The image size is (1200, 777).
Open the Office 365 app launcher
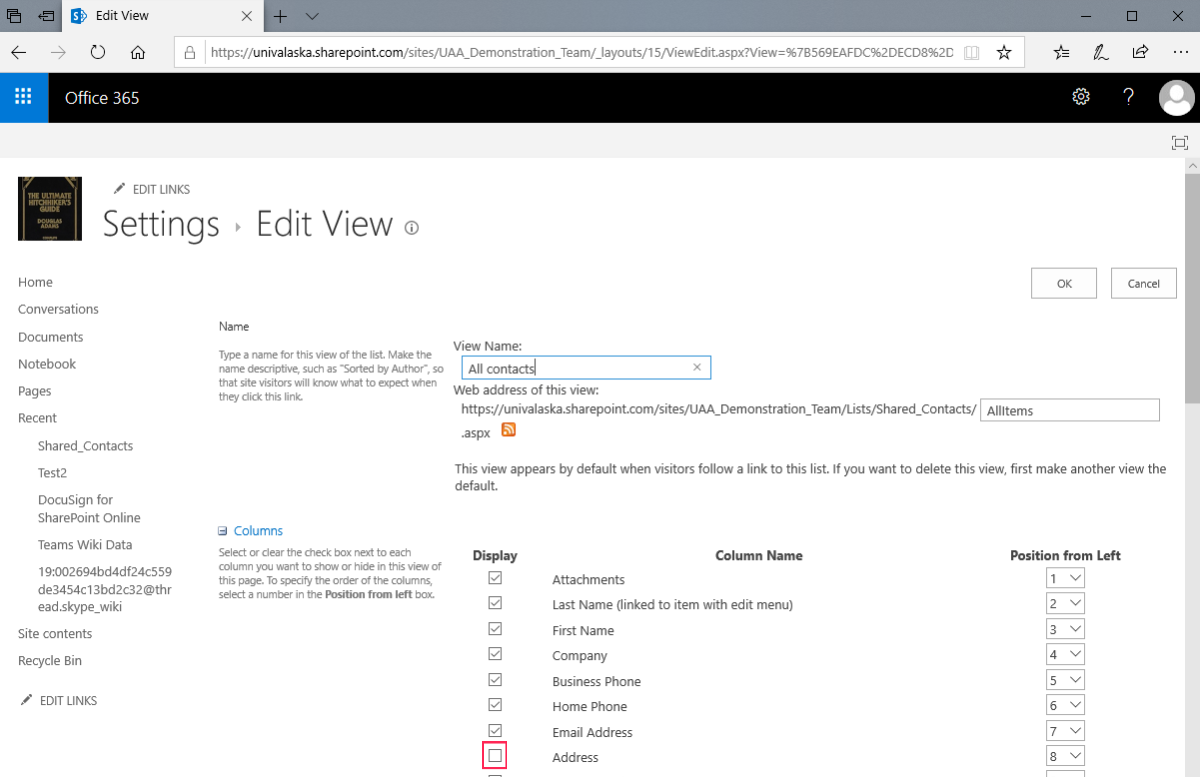[x=24, y=97]
